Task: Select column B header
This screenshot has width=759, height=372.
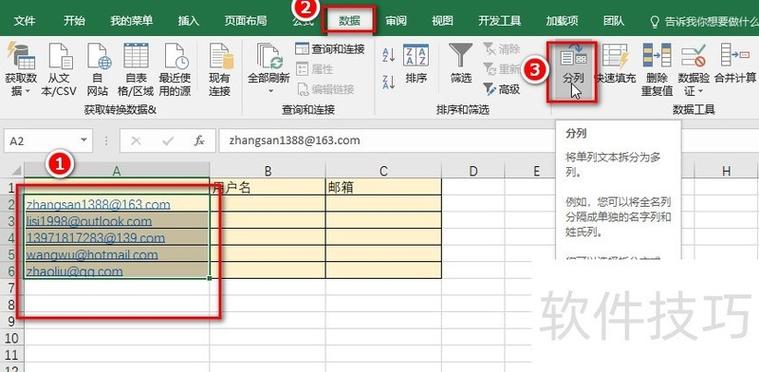Action: (268, 170)
